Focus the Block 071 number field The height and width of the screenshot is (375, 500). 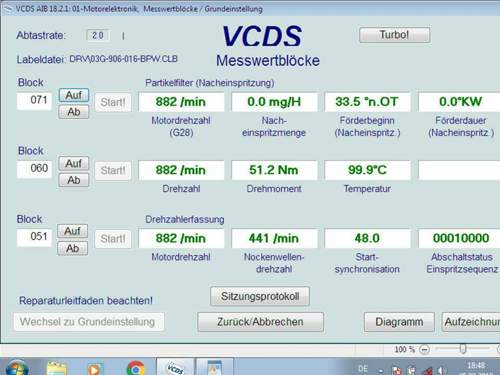[x=34, y=100]
